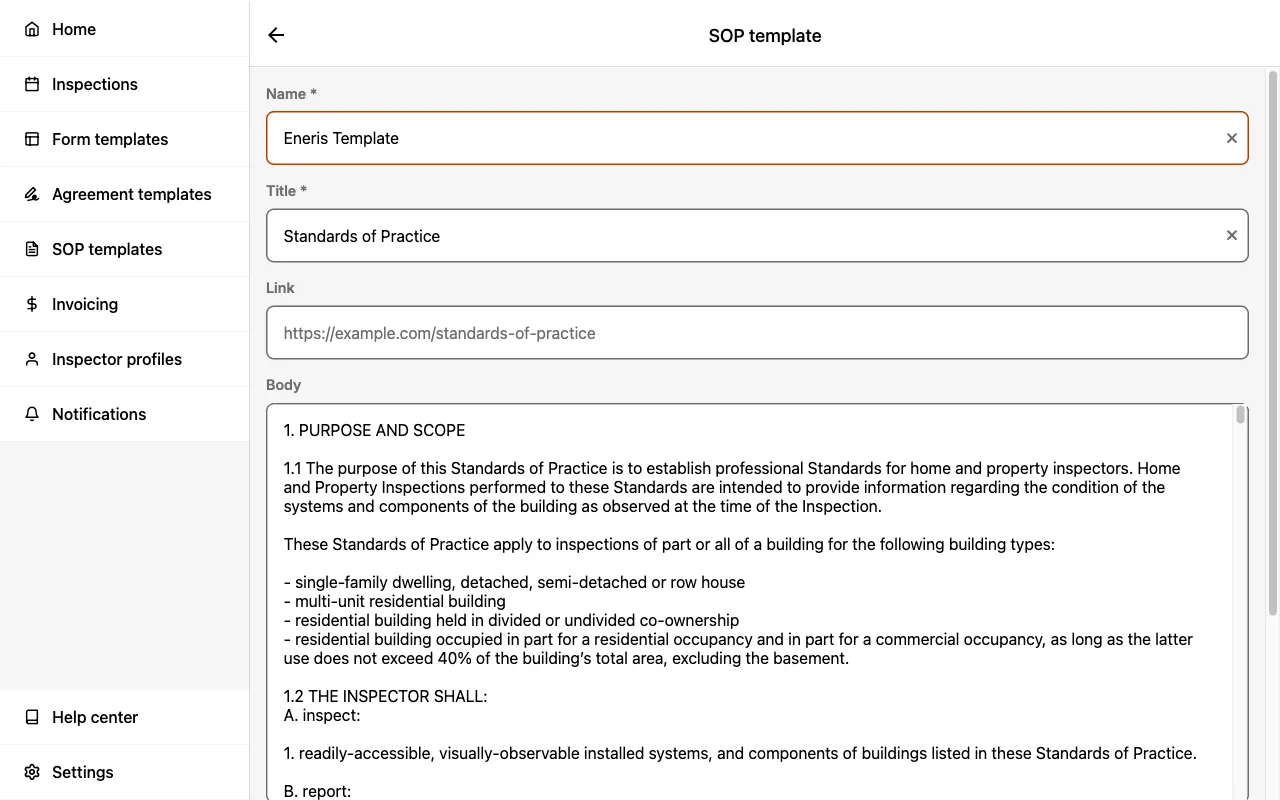This screenshot has height=800, width=1280.
Task: Click the Body scrollbar on the right
Action: point(1241,414)
